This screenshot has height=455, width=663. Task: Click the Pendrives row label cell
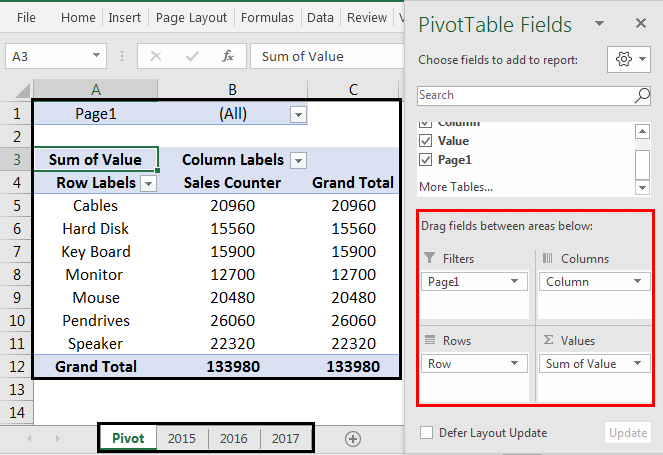(96, 321)
